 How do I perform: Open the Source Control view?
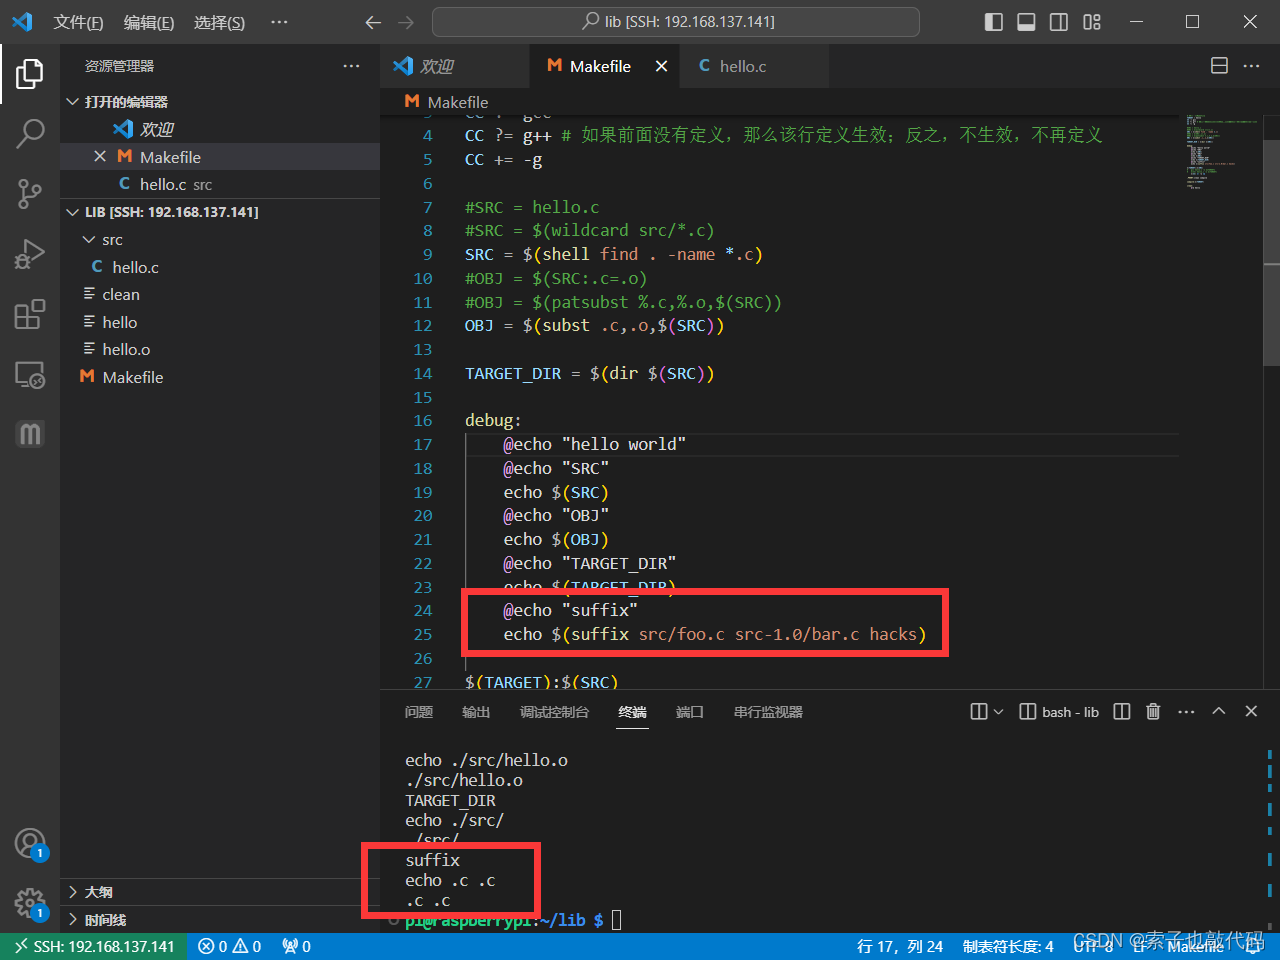[30, 193]
